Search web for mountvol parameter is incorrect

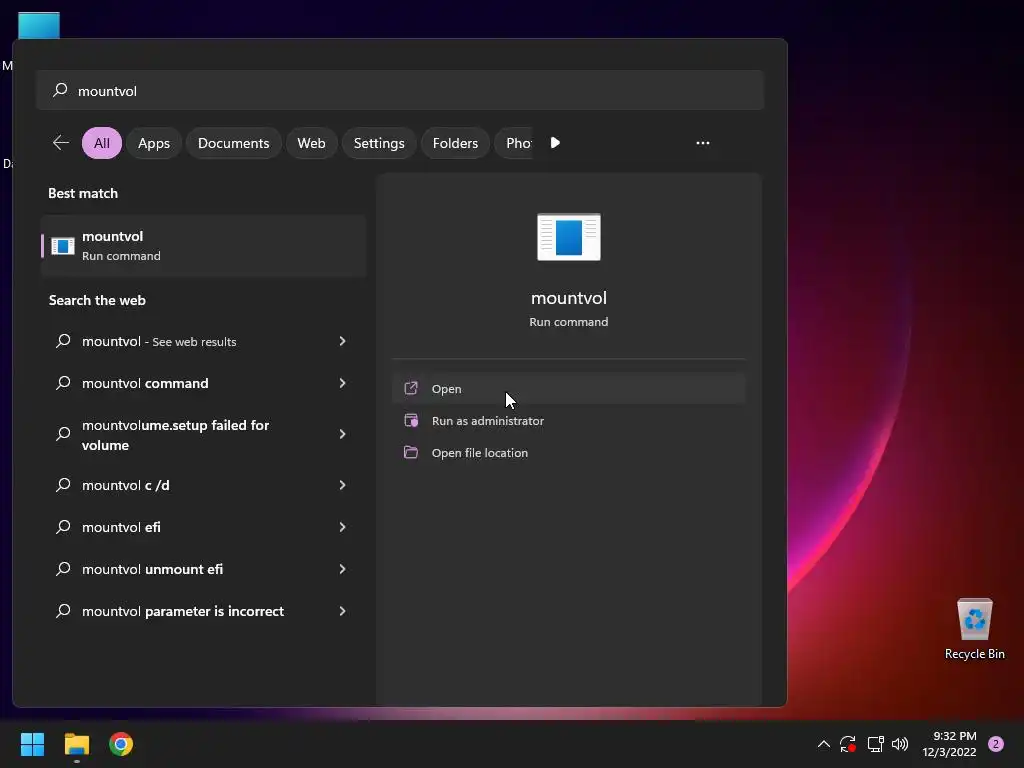203,611
